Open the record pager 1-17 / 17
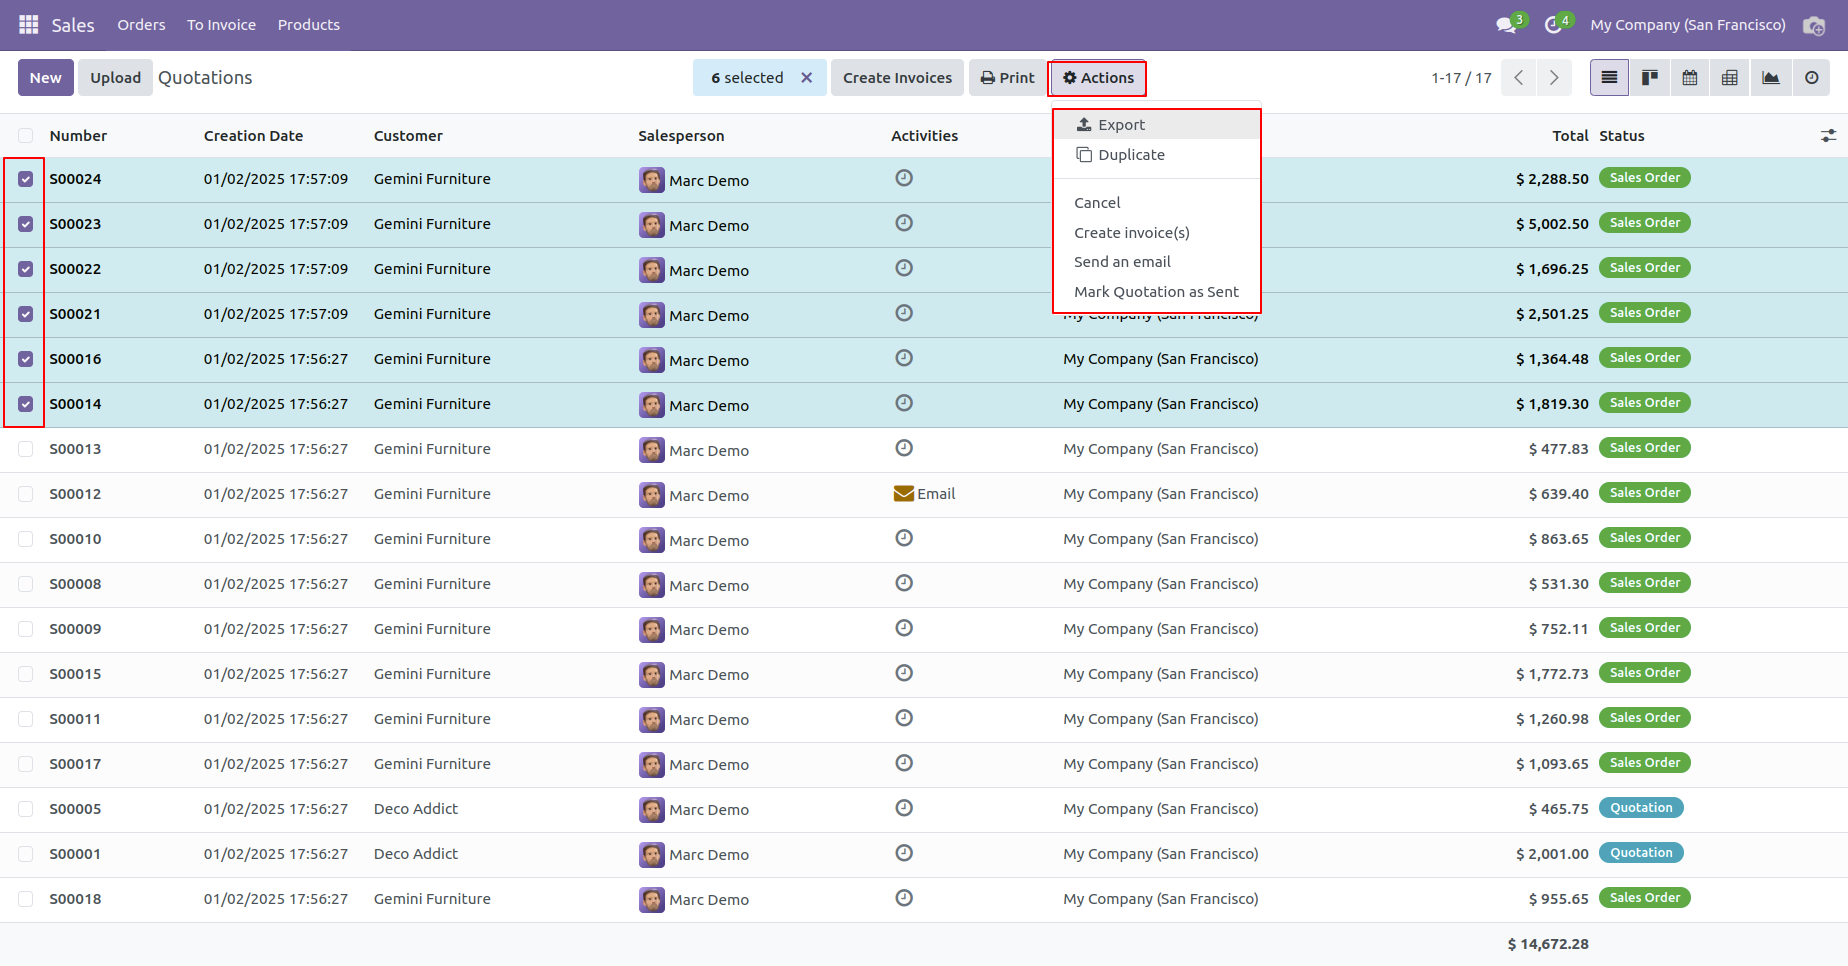1848x966 pixels. (x=1461, y=78)
